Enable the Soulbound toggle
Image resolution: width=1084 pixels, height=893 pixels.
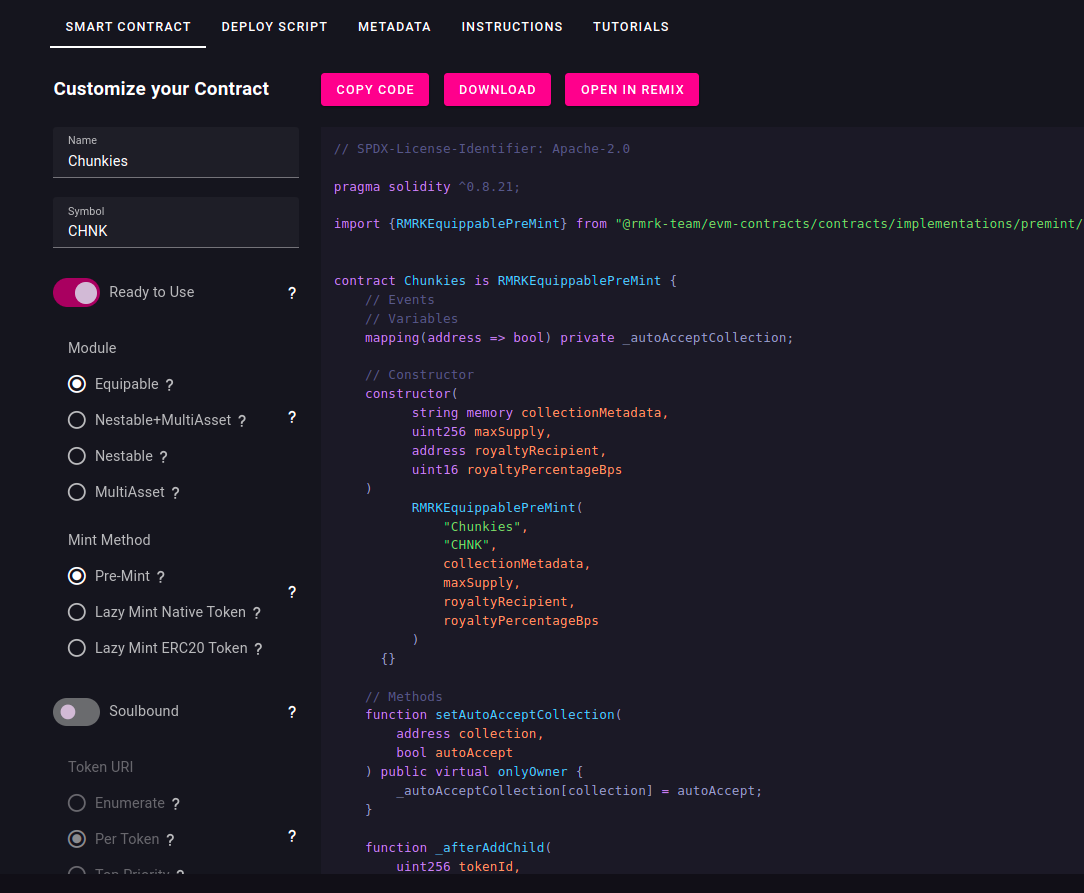[x=77, y=711]
